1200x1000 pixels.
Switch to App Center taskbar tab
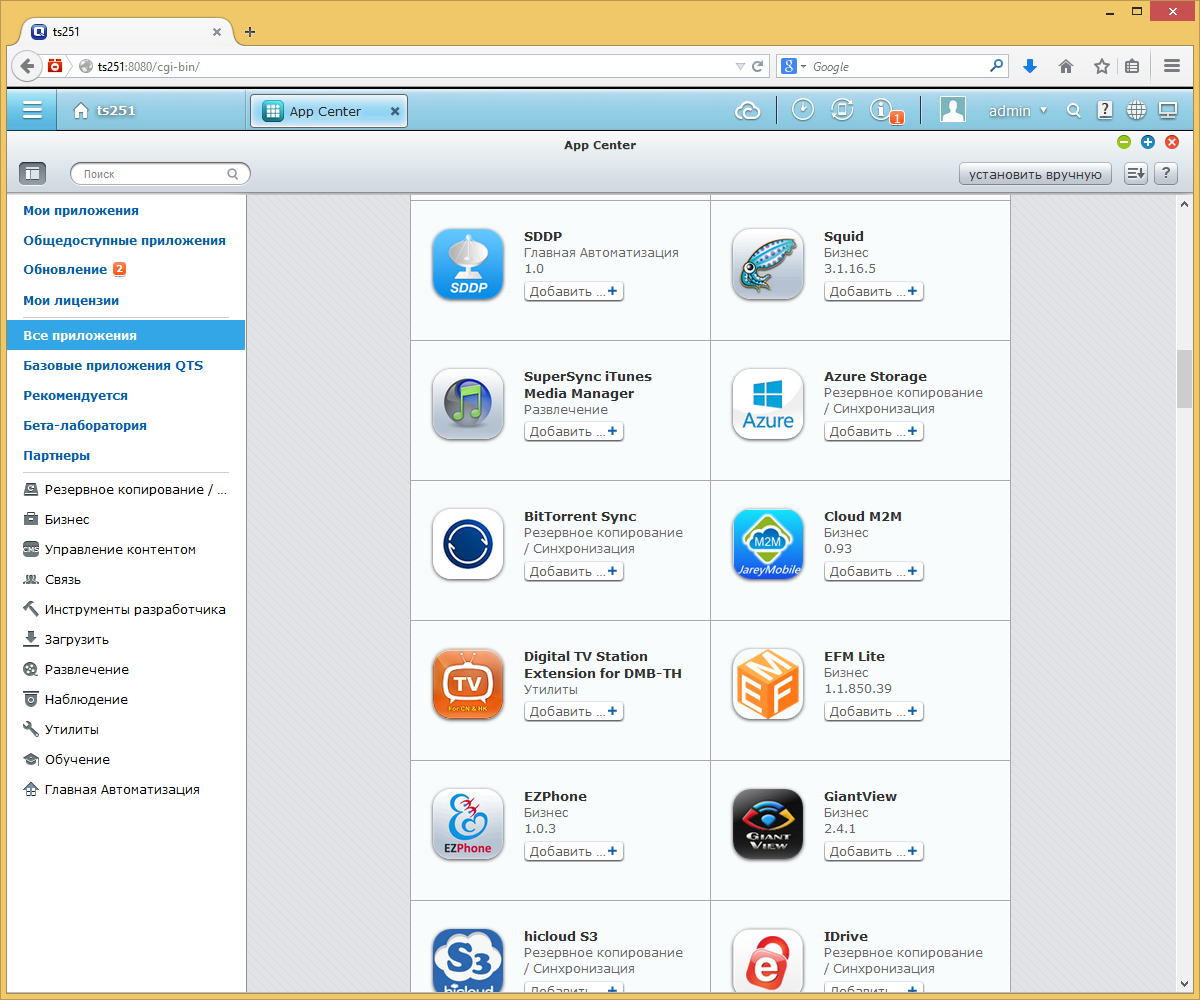click(x=328, y=111)
